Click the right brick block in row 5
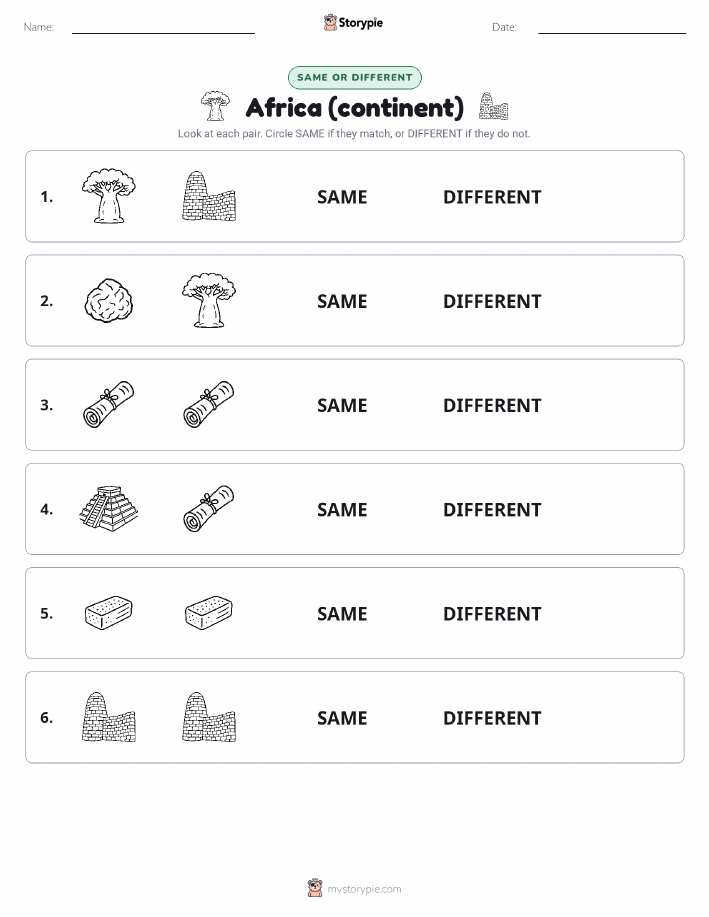 (x=209, y=612)
